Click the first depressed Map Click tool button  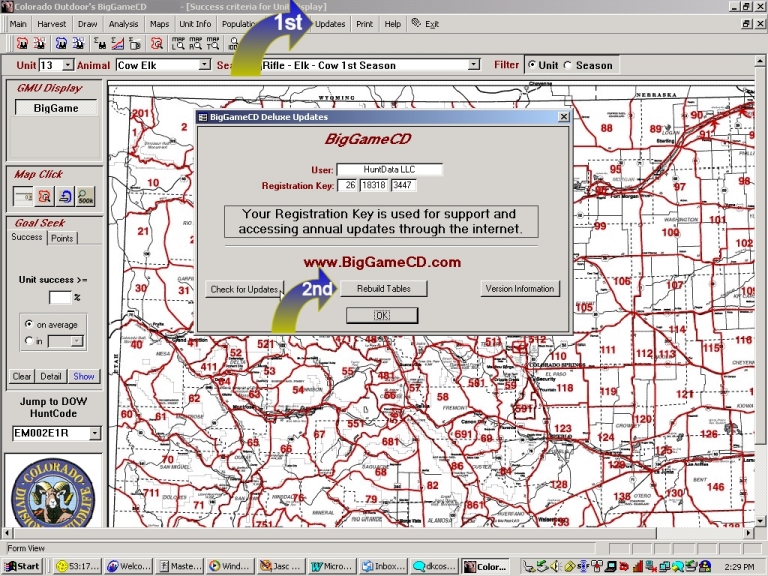pyautogui.click(x=23, y=196)
